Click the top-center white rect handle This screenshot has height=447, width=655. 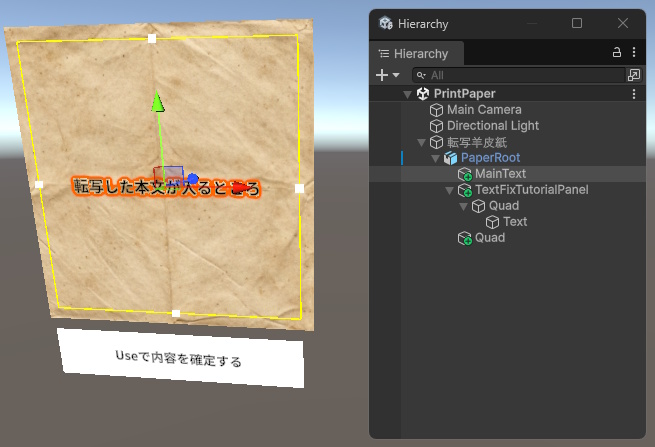pos(152,38)
